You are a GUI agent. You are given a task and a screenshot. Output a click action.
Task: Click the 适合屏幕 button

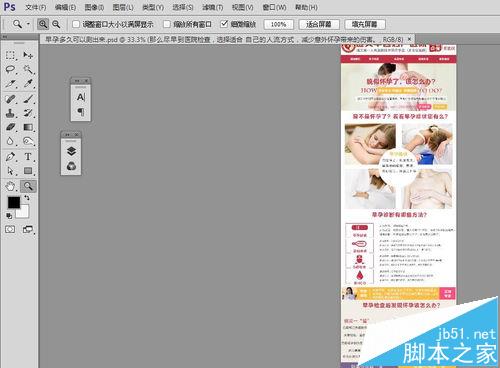pyautogui.click(x=319, y=24)
